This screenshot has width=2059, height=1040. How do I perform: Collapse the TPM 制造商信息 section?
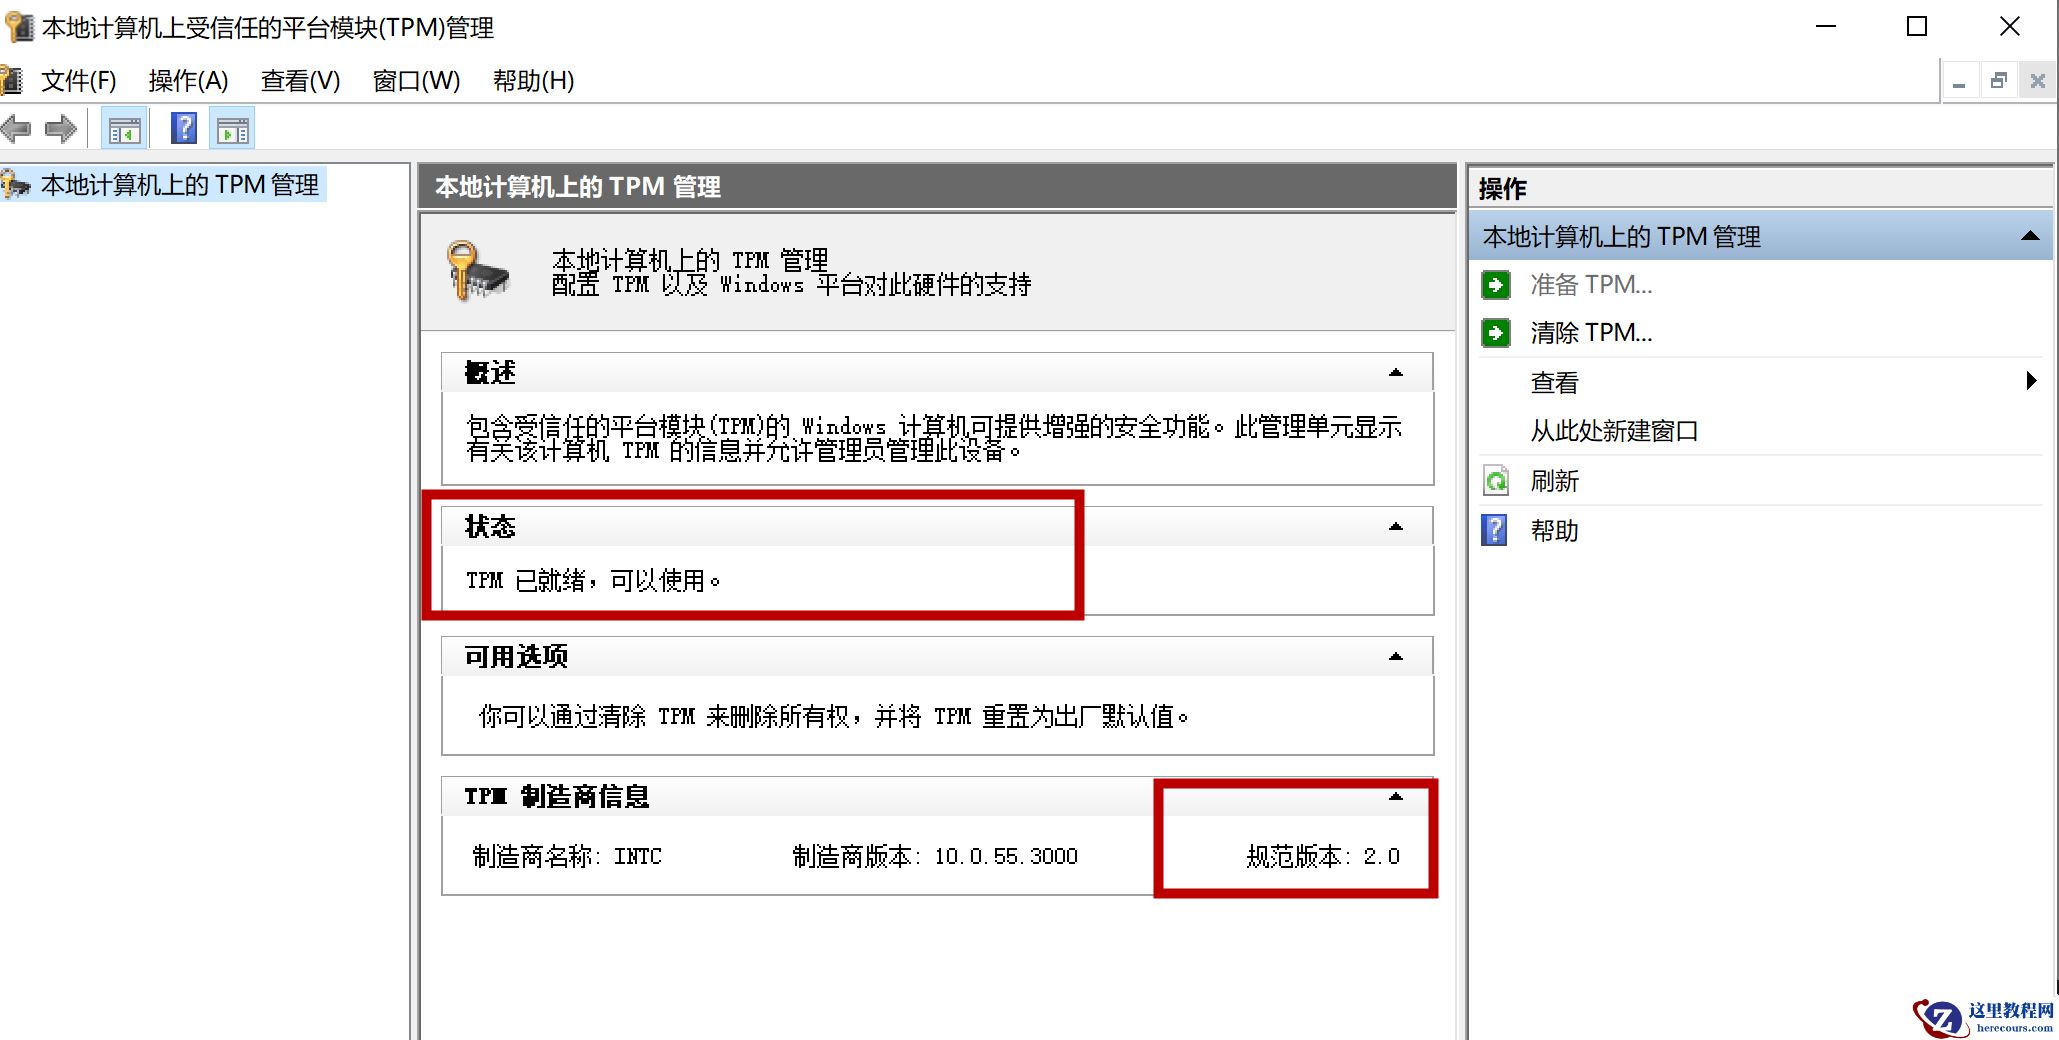(x=1394, y=796)
